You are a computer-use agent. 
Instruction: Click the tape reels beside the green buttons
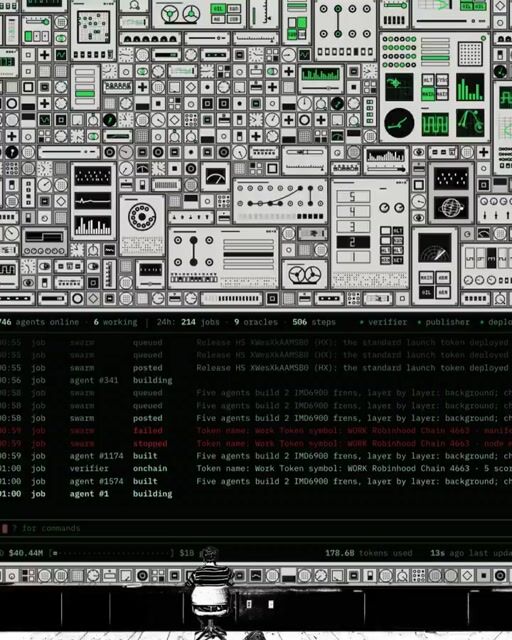coord(180,15)
